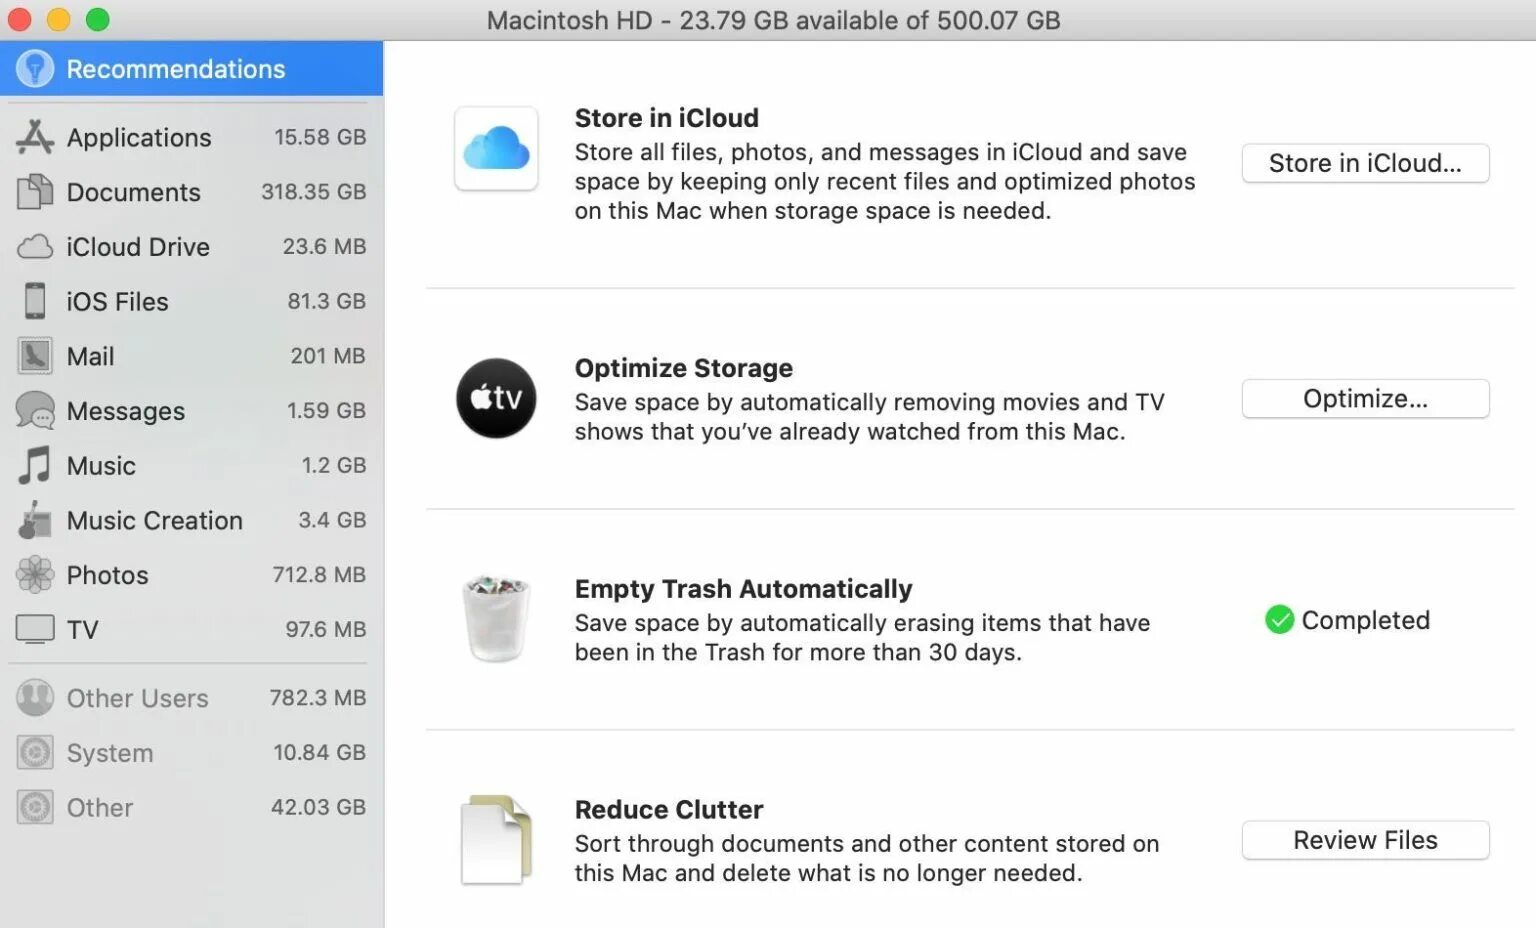
Task: Open Review Files for Reduce Clutter
Action: [1365, 840]
